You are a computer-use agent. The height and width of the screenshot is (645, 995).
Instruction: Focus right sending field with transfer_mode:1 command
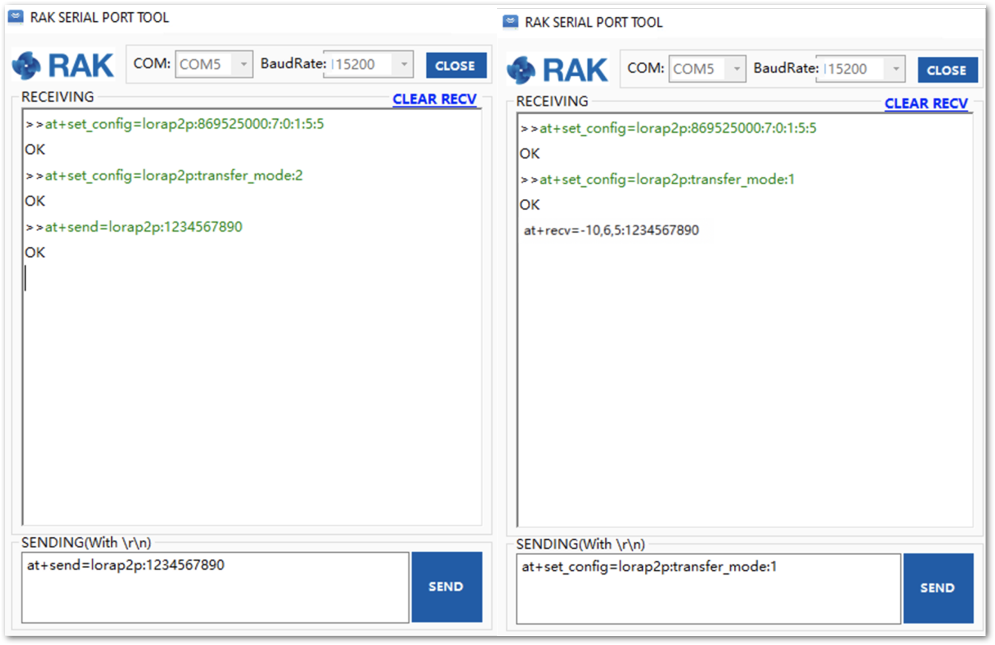tap(708, 588)
